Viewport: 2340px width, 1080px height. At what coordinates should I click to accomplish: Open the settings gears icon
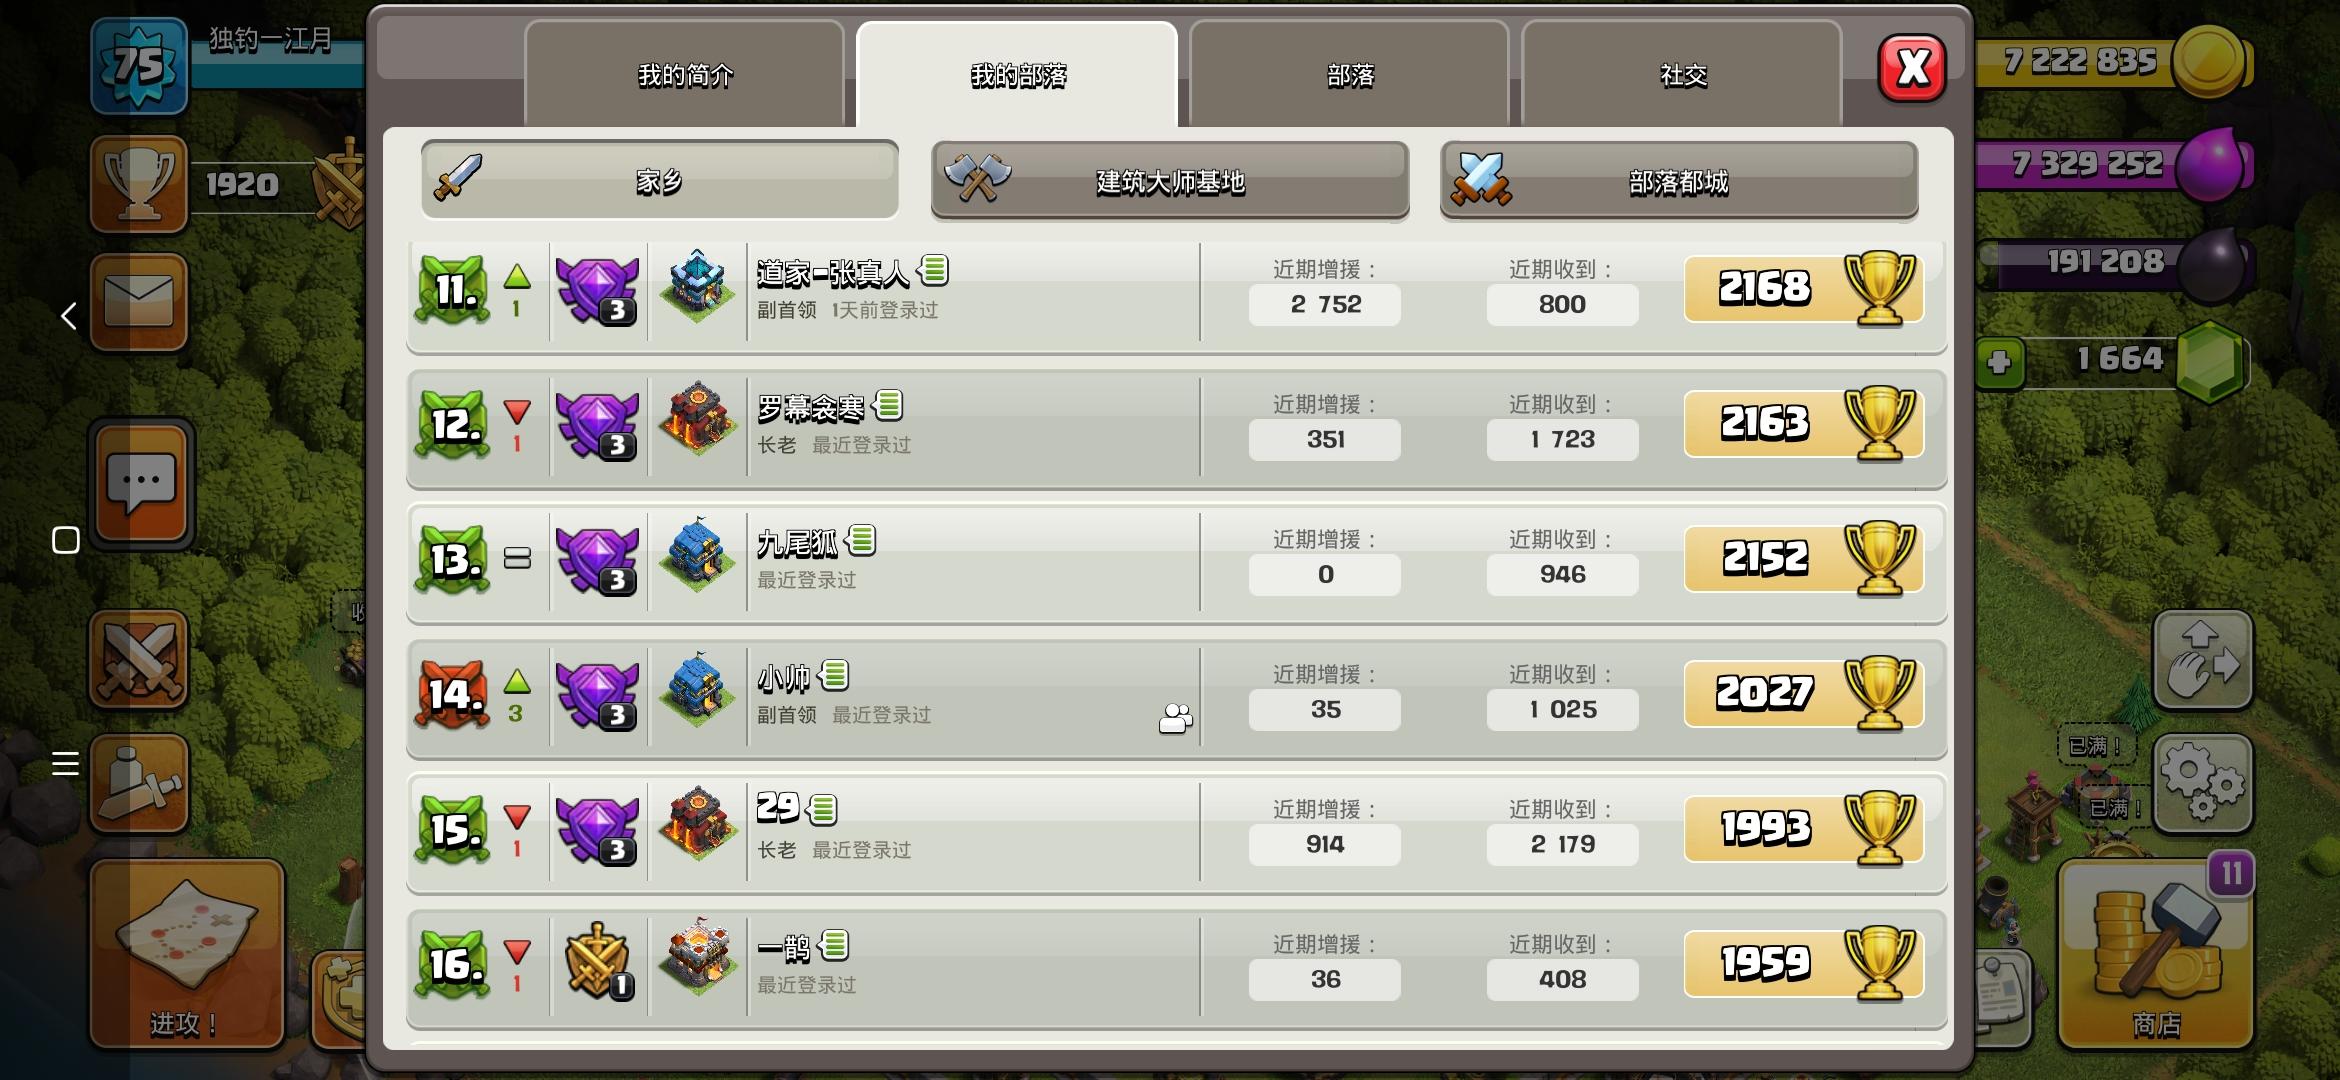2202,783
